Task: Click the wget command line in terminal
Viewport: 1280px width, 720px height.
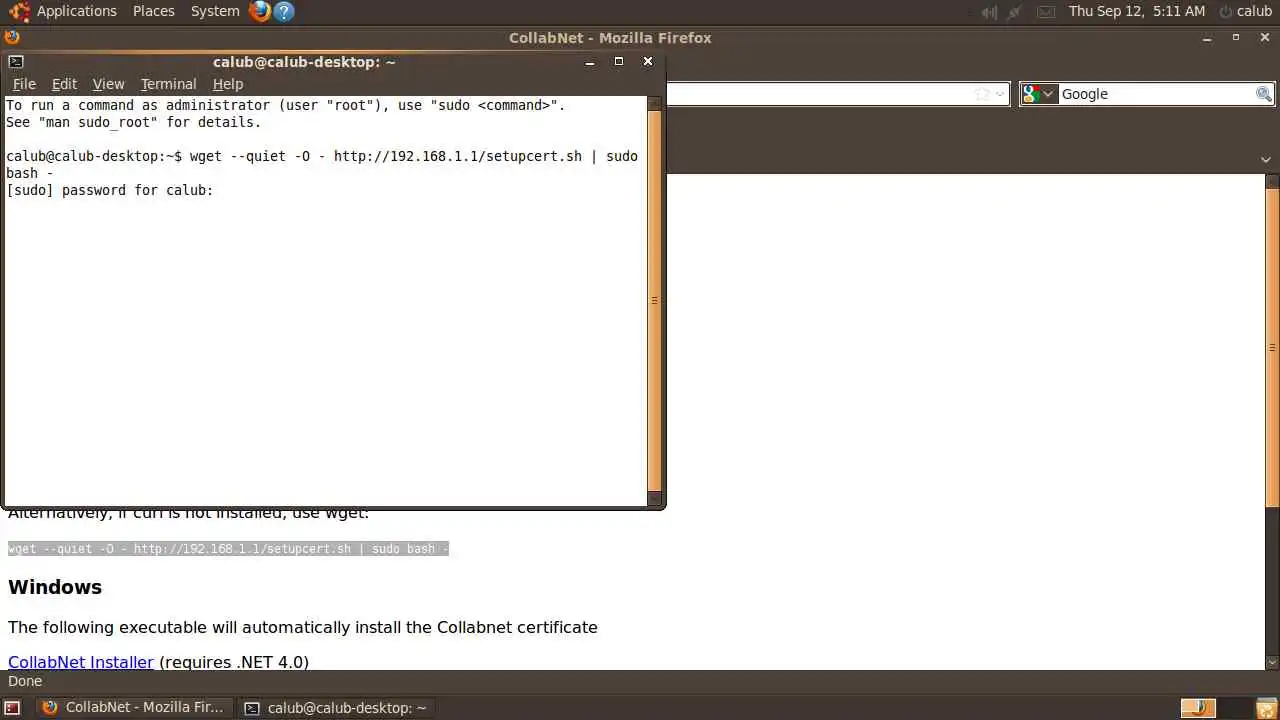Action: (x=322, y=164)
